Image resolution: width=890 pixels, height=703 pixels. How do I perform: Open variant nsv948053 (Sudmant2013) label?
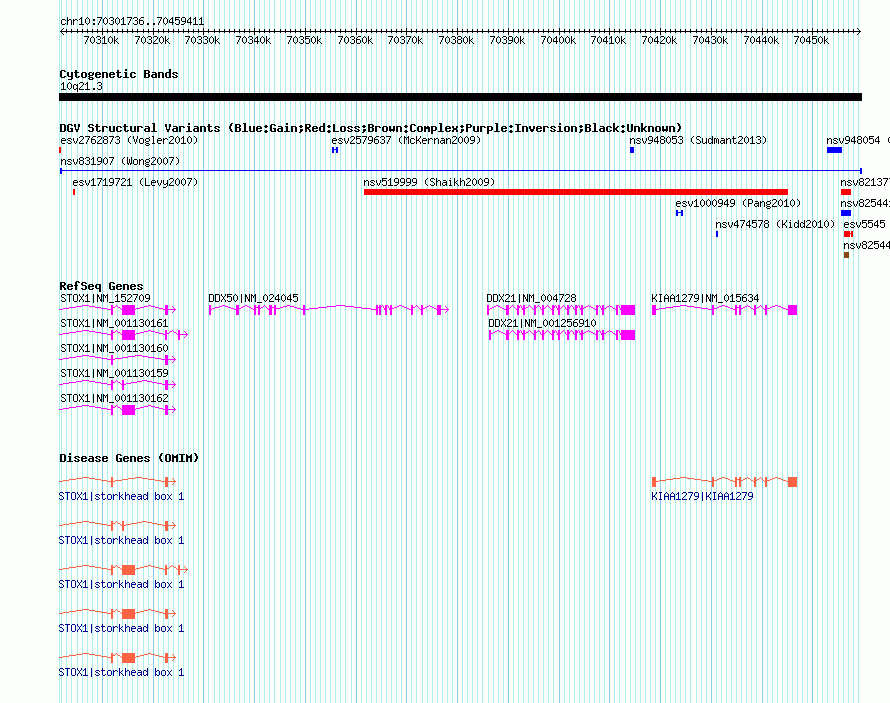698,140
